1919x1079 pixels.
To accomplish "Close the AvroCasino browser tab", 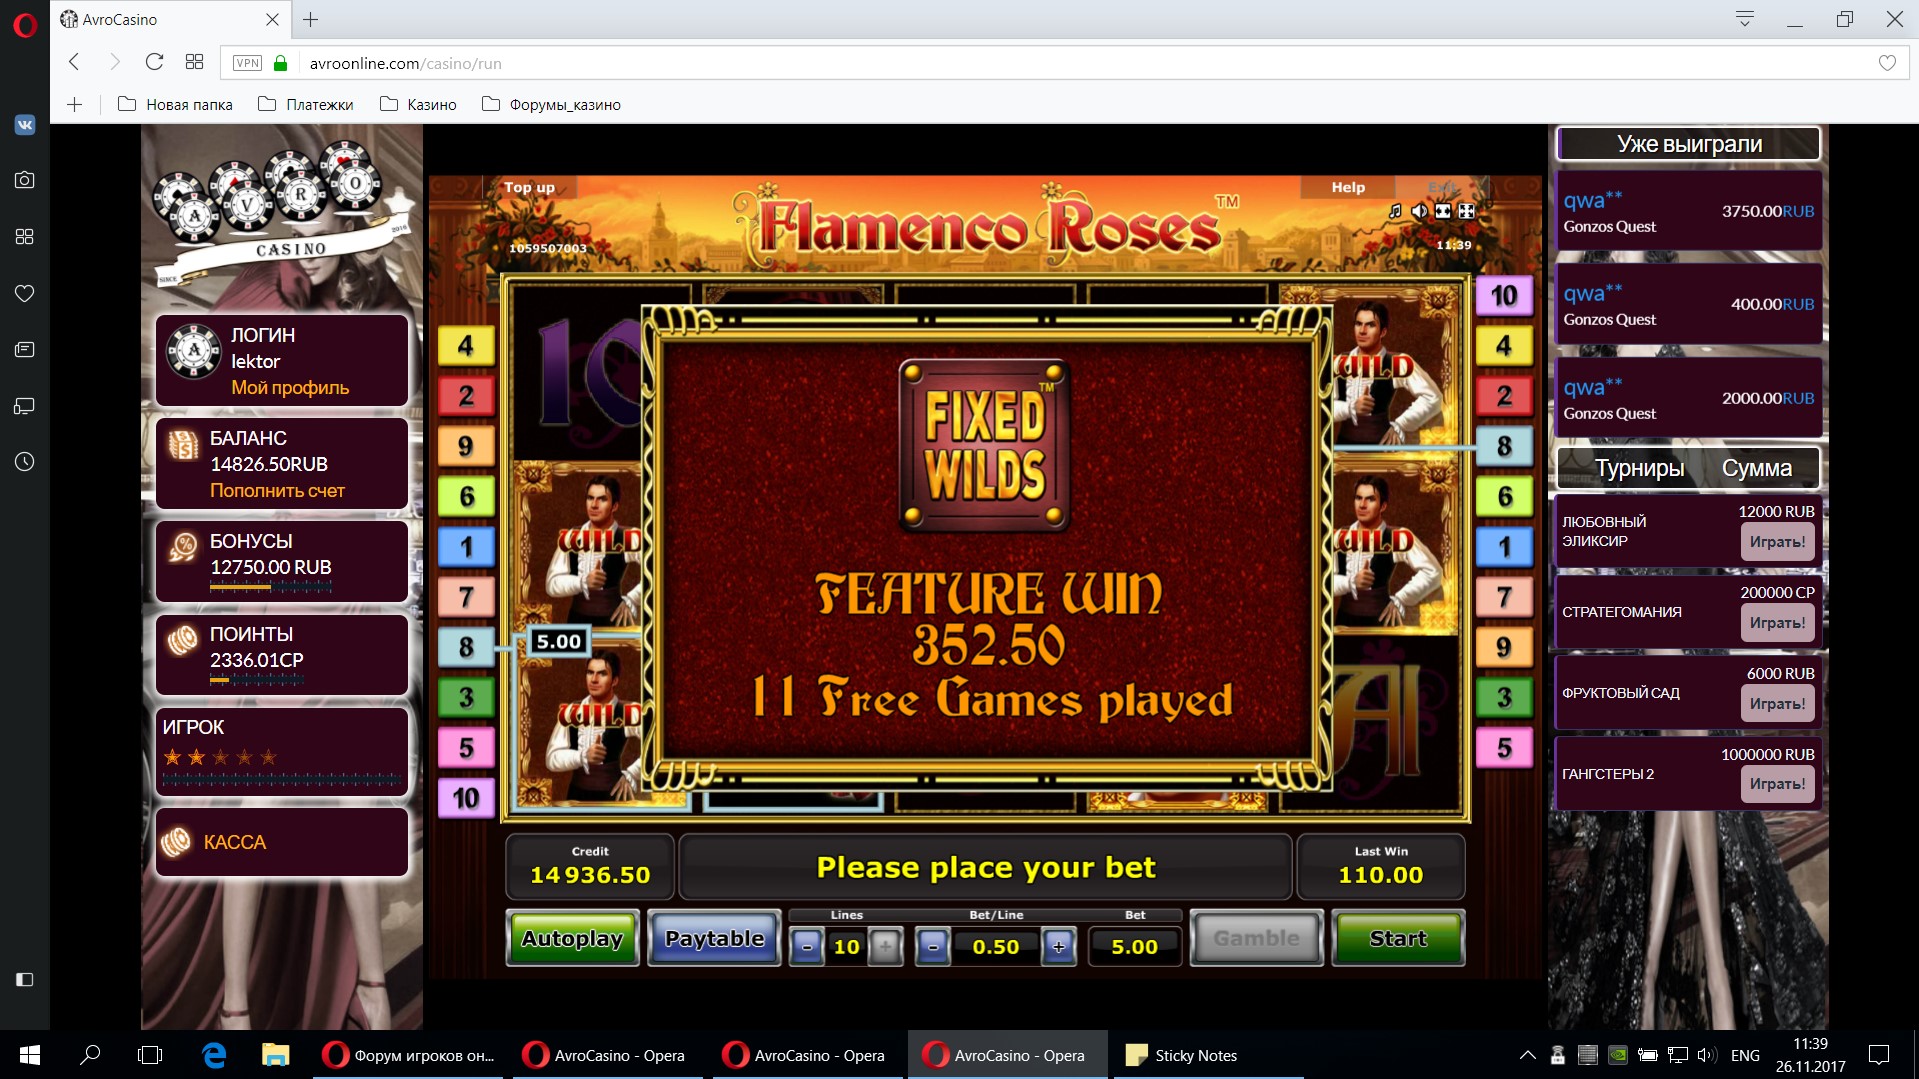I will 272,19.
